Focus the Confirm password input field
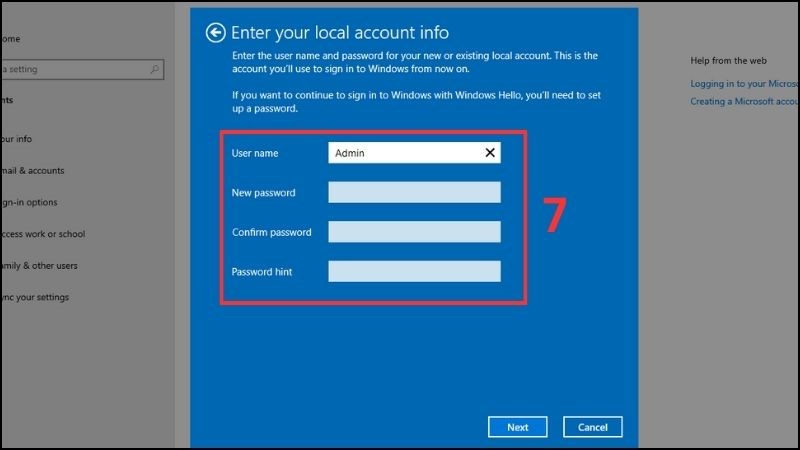800x450 pixels. (x=414, y=232)
